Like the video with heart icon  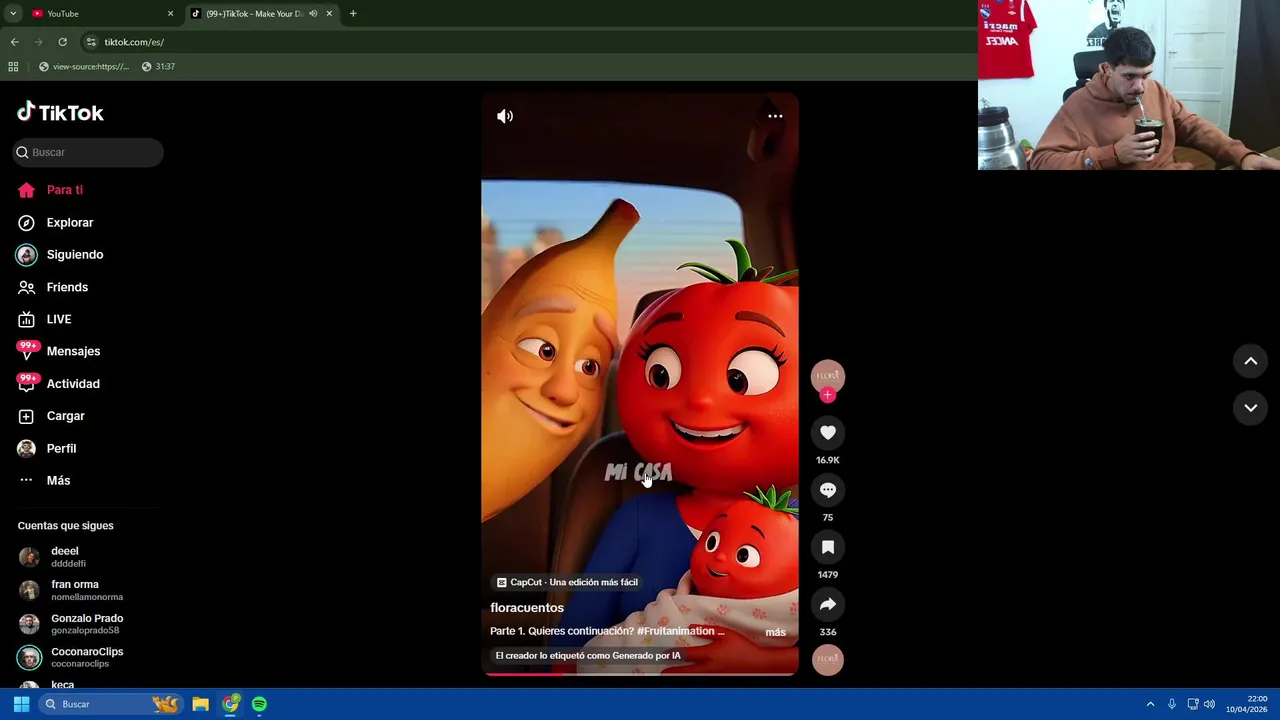[828, 433]
